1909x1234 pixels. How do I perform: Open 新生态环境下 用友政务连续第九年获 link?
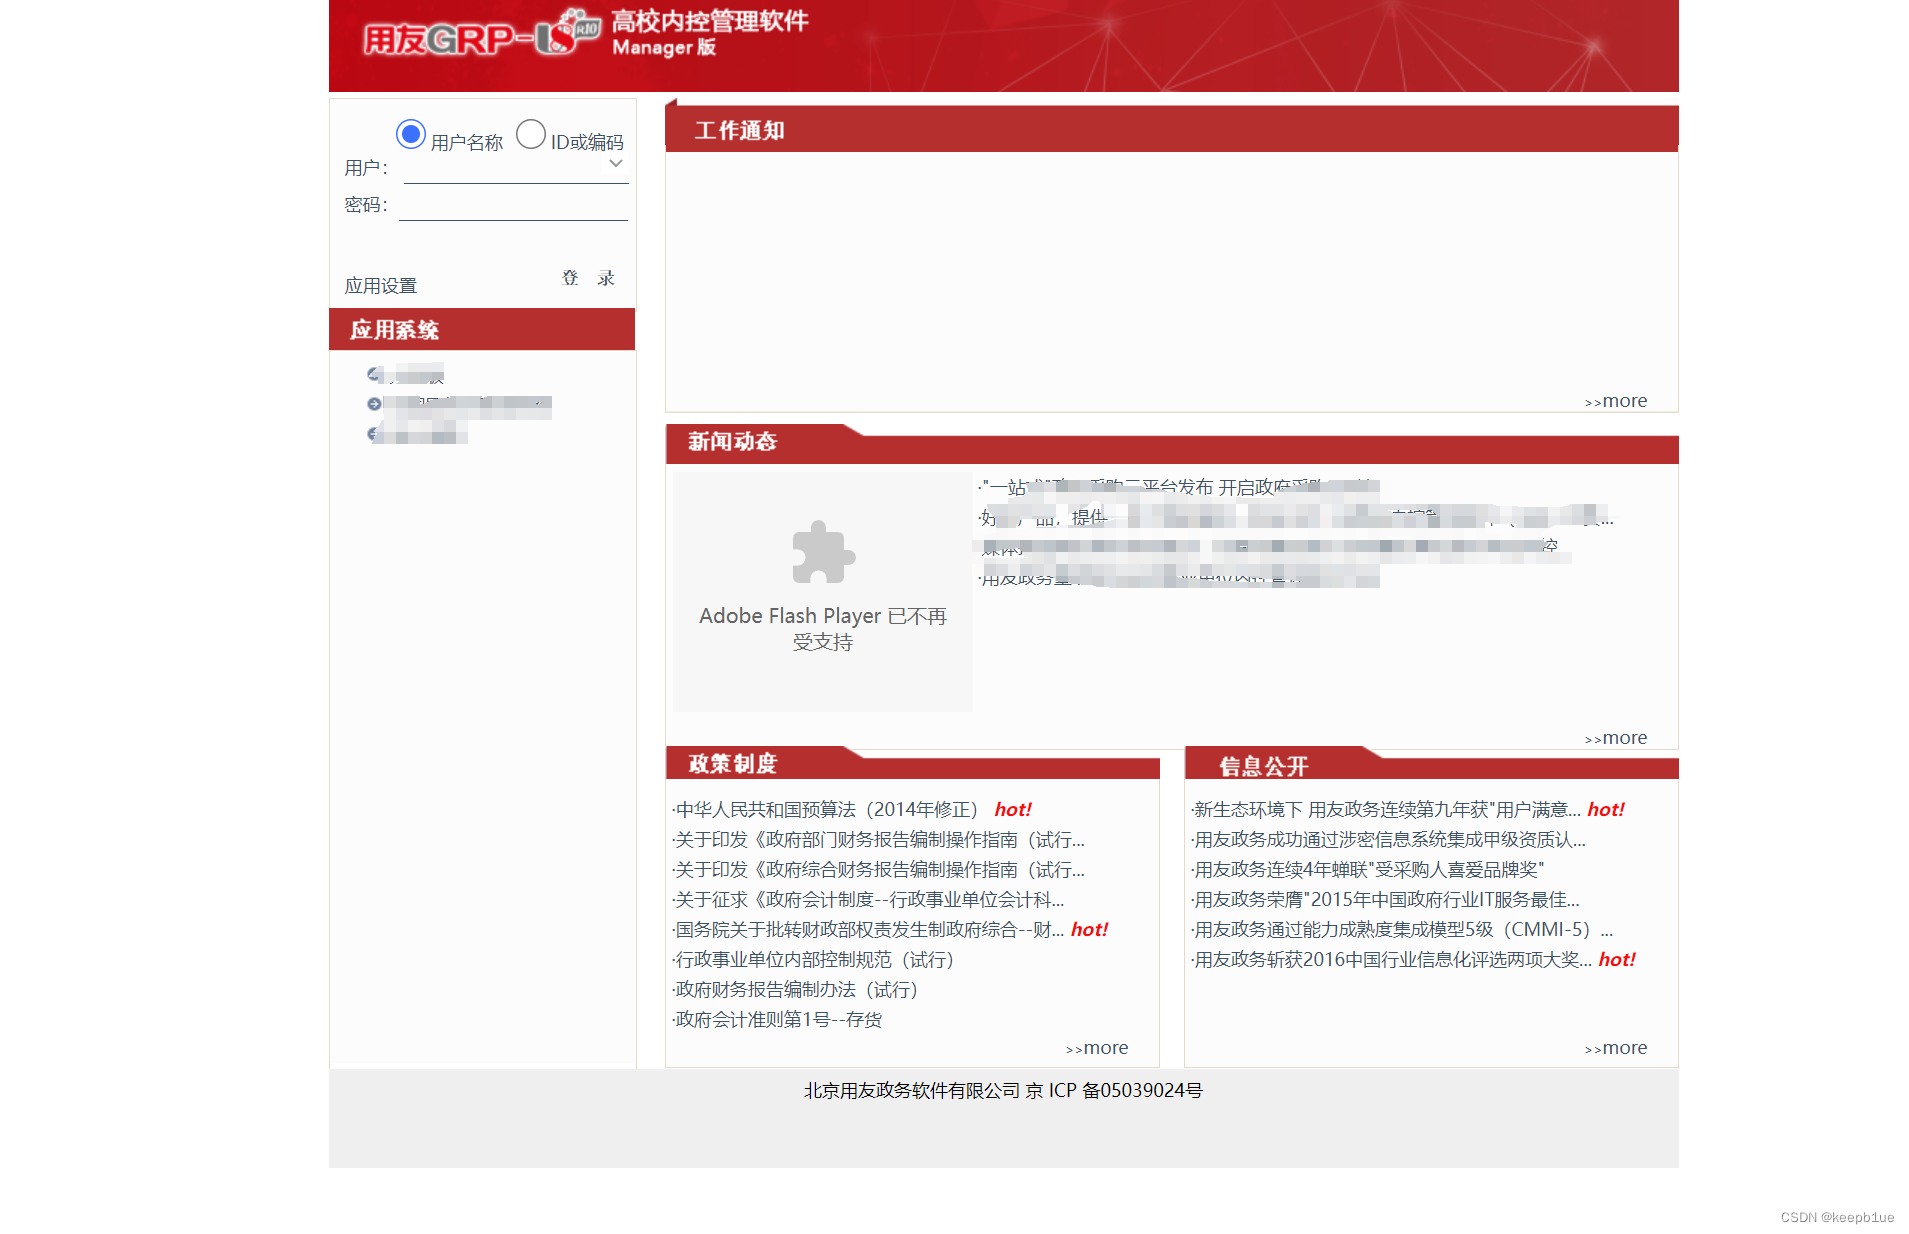[x=1387, y=810]
